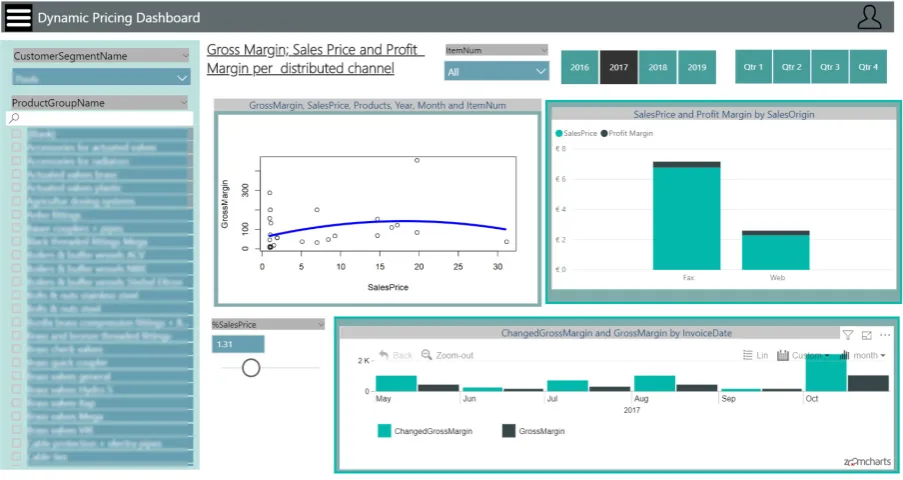Open the user profile icon

pyautogui.click(x=869, y=17)
